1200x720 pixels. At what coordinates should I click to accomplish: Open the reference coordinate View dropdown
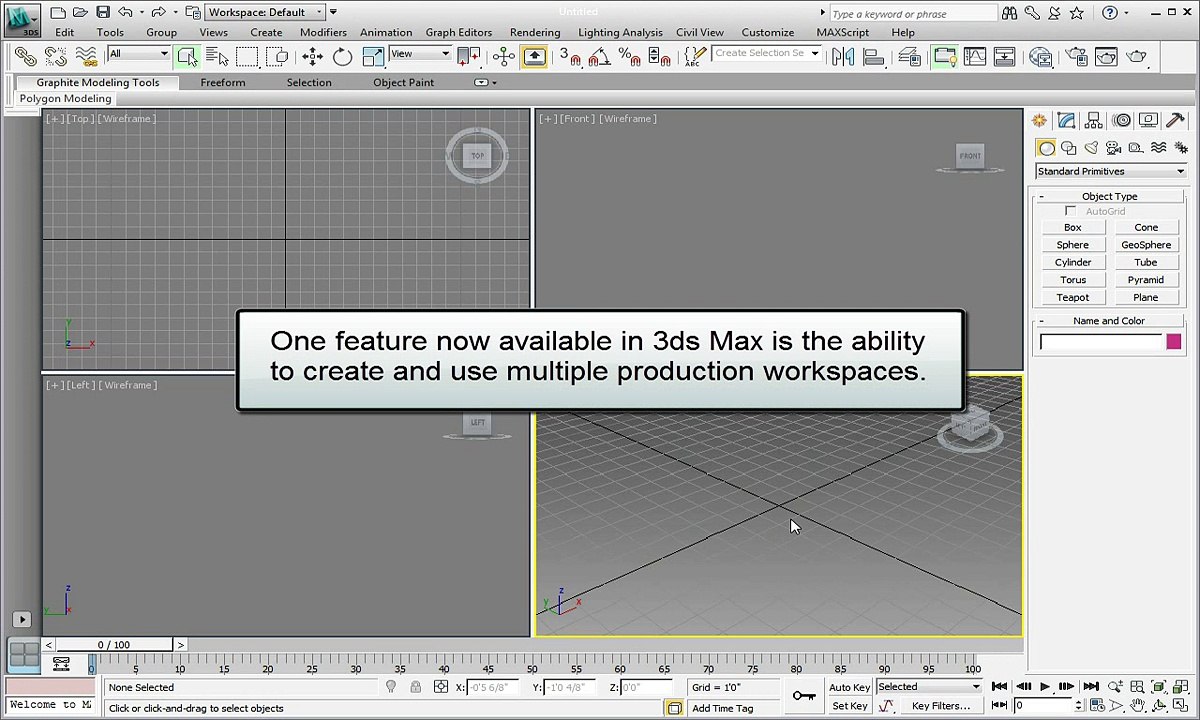(419, 54)
